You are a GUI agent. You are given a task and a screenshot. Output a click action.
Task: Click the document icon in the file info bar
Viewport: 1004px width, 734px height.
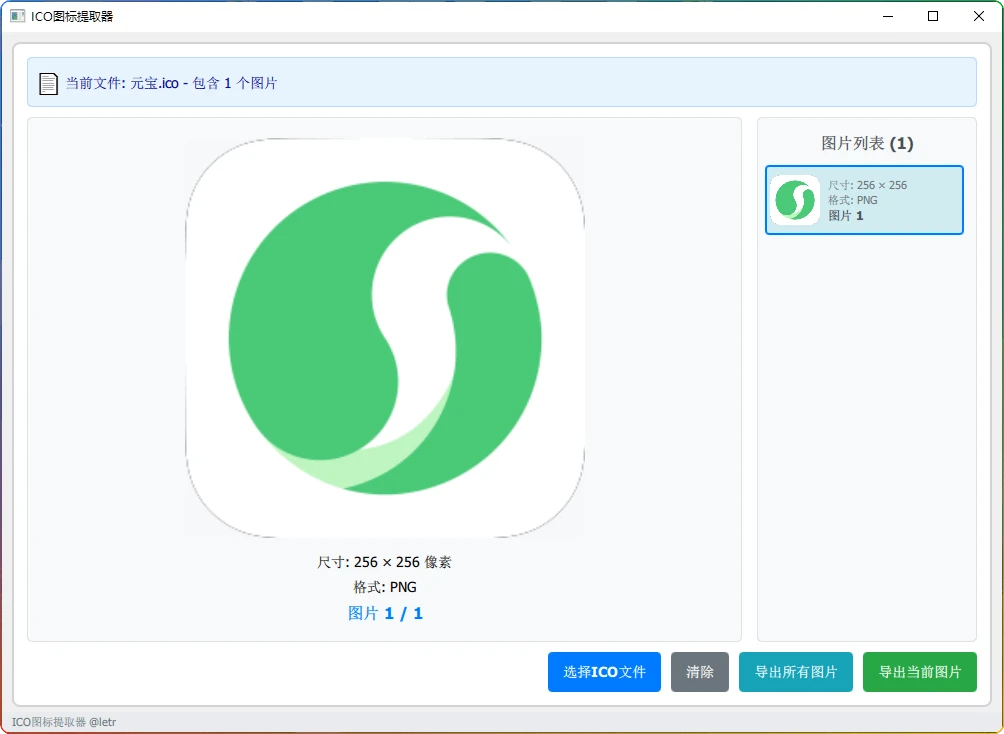pos(48,83)
